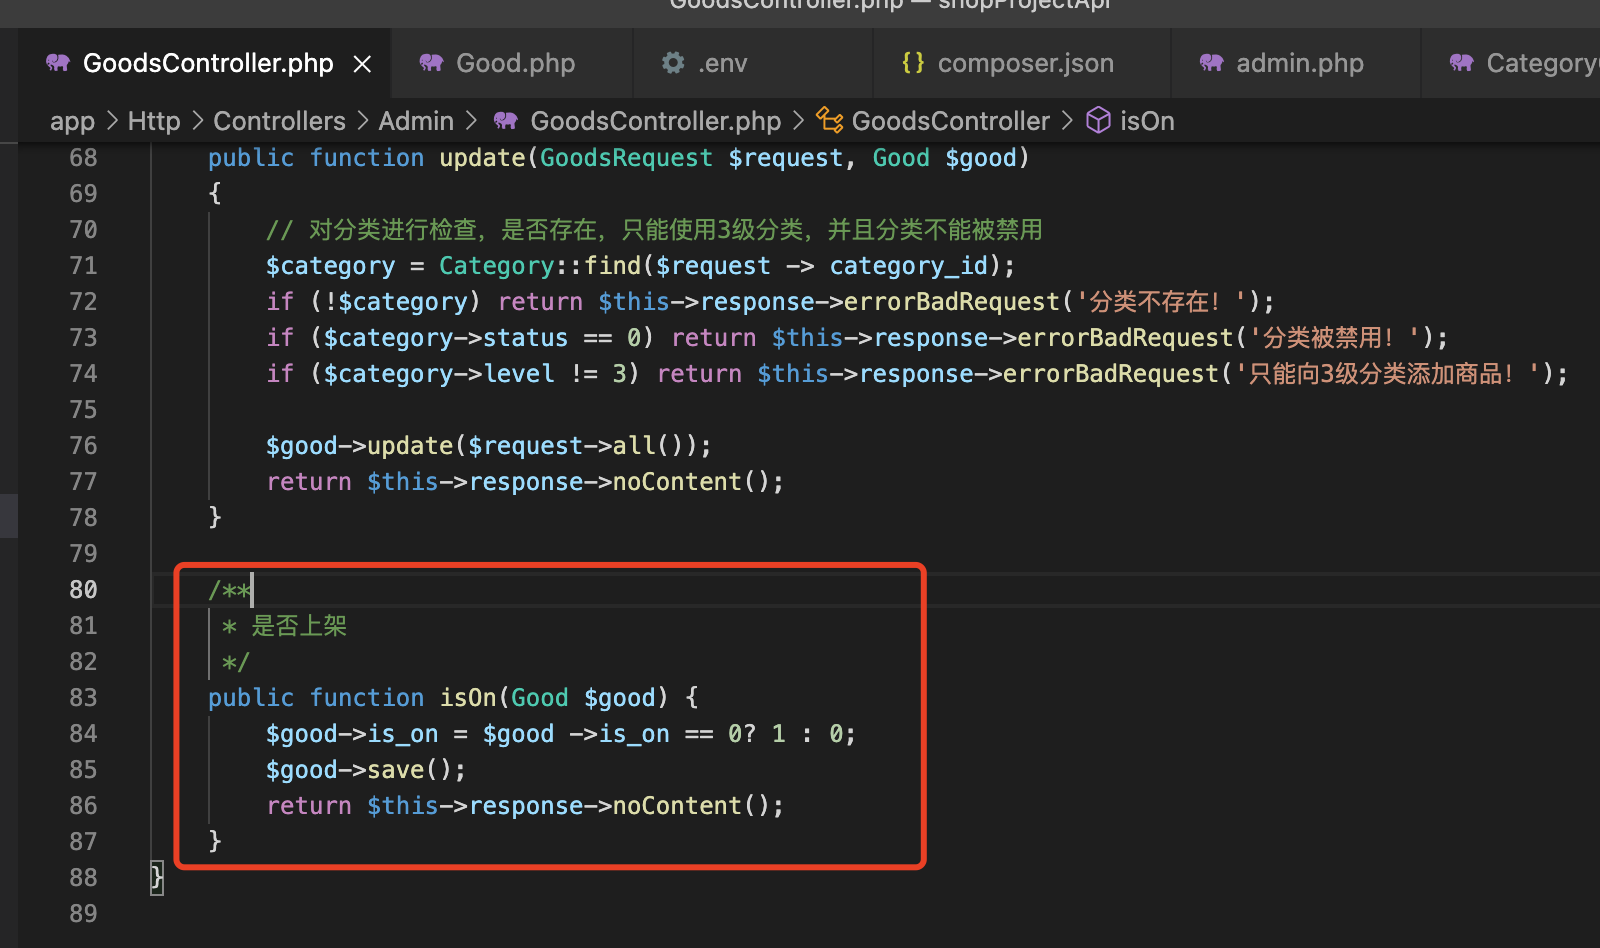Click '$category->level' on line 74
This screenshot has height=948, width=1600.
point(438,374)
